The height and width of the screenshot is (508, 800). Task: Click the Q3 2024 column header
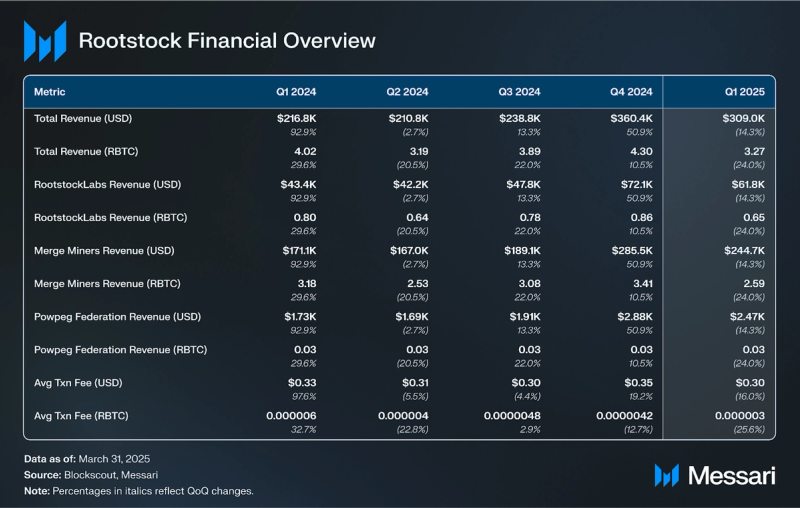pyautogui.click(x=519, y=92)
